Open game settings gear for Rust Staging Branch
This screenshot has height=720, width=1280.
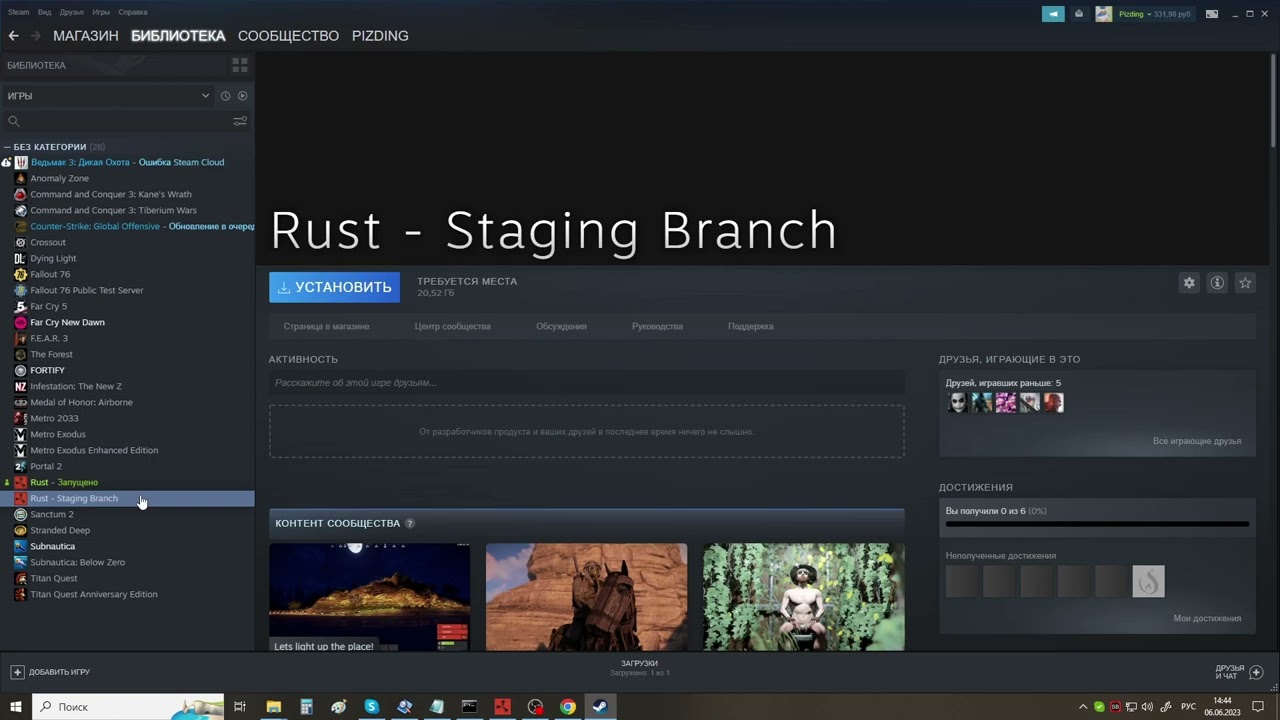(1189, 283)
